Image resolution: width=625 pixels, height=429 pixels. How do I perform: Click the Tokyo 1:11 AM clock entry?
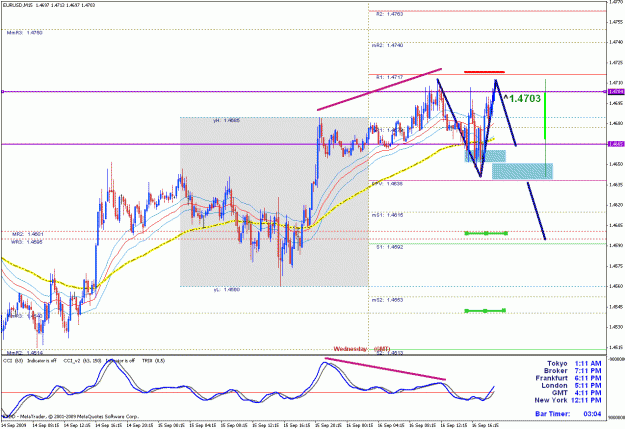(574, 363)
